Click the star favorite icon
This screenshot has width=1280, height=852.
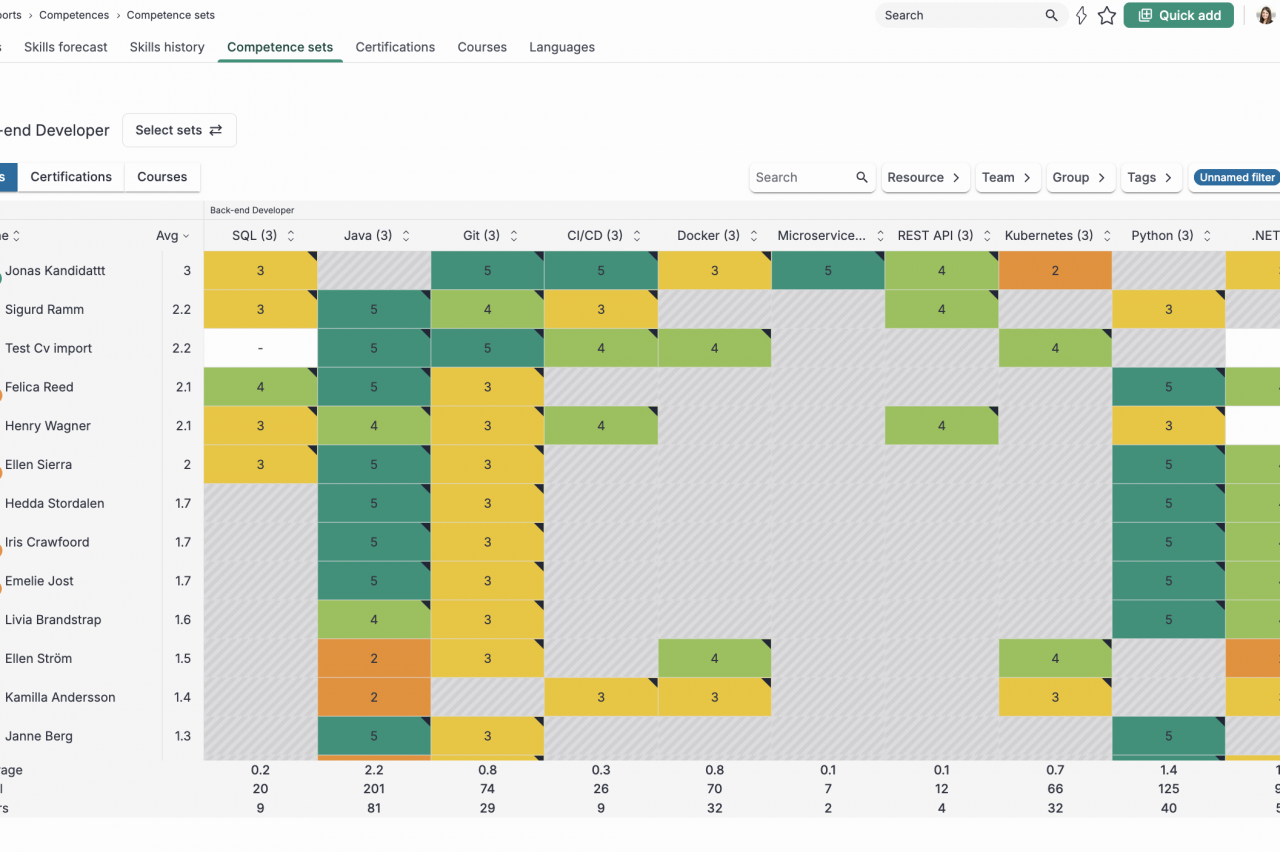[x=1107, y=16]
